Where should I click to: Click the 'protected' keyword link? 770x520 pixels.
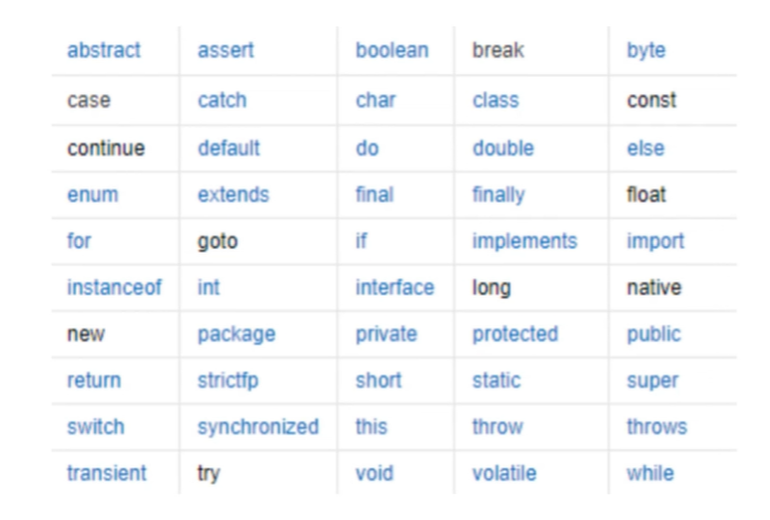(515, 334)
